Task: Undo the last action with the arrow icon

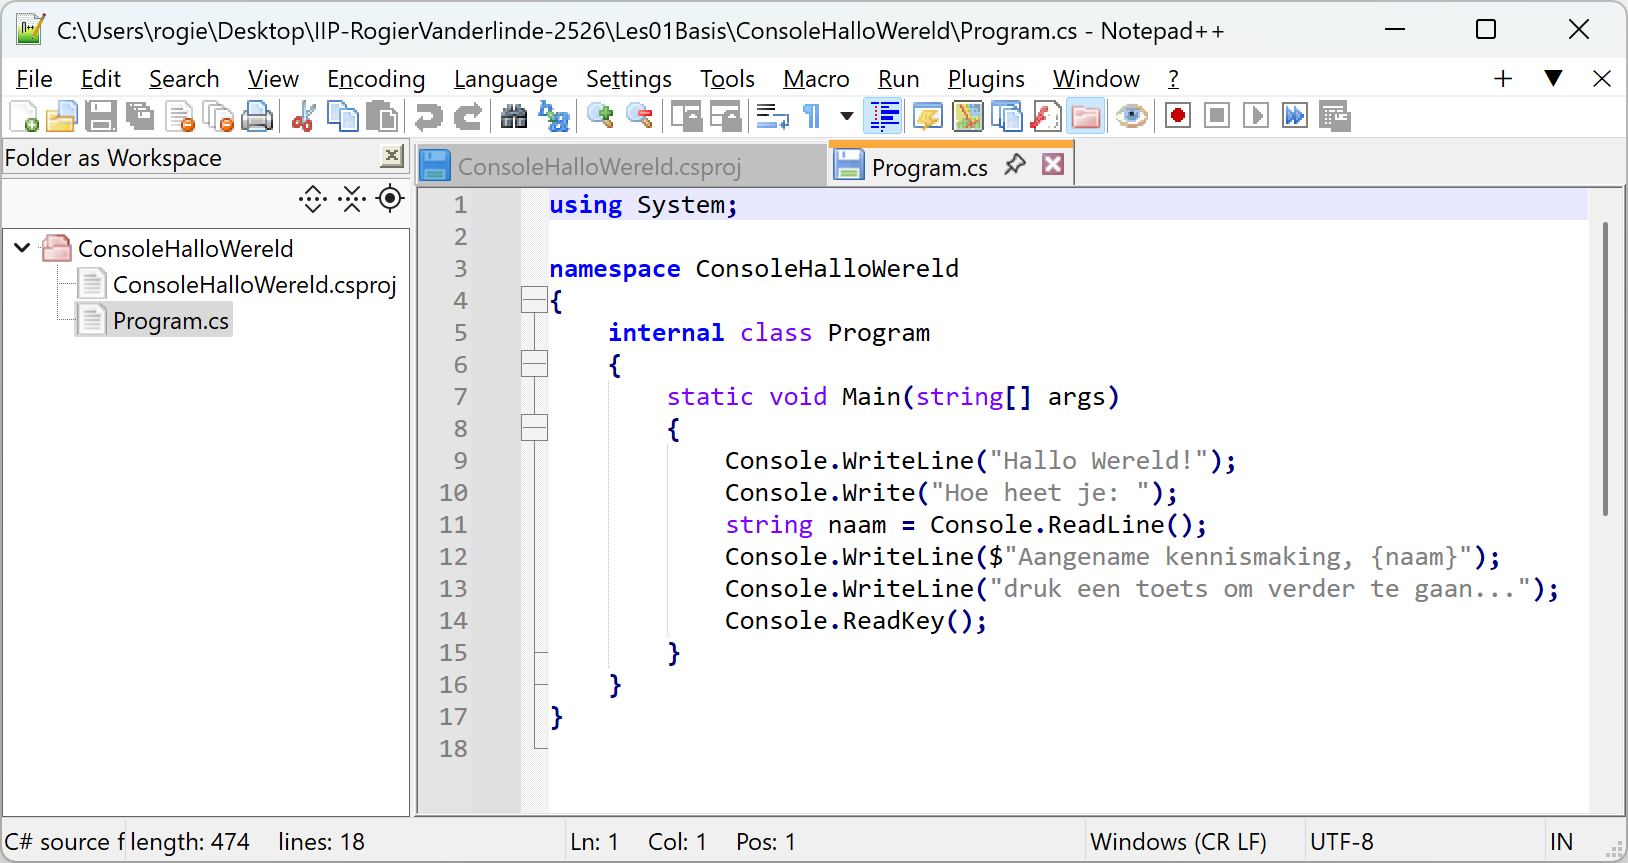Action: pyautogui.click(x=428, y=117)
